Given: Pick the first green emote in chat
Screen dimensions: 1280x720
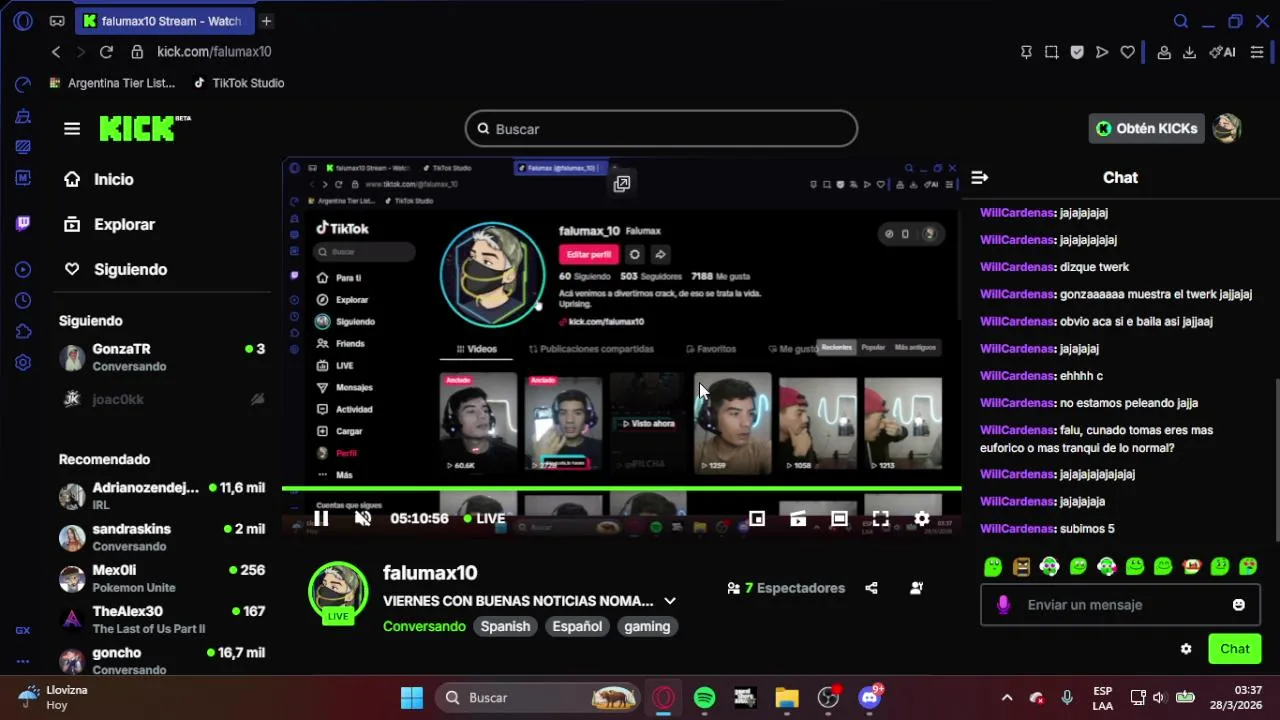Looking at the screenshot, I should [x=993, y=567].
